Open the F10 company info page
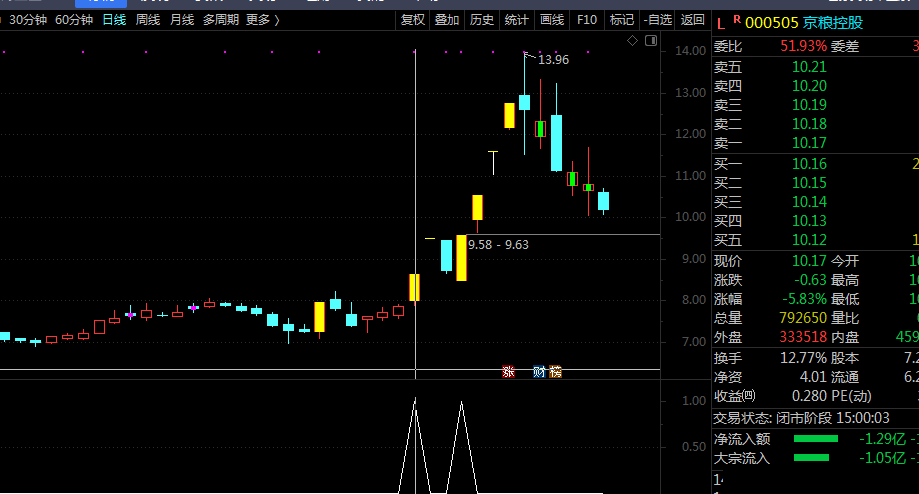 (x=587, y=20)
